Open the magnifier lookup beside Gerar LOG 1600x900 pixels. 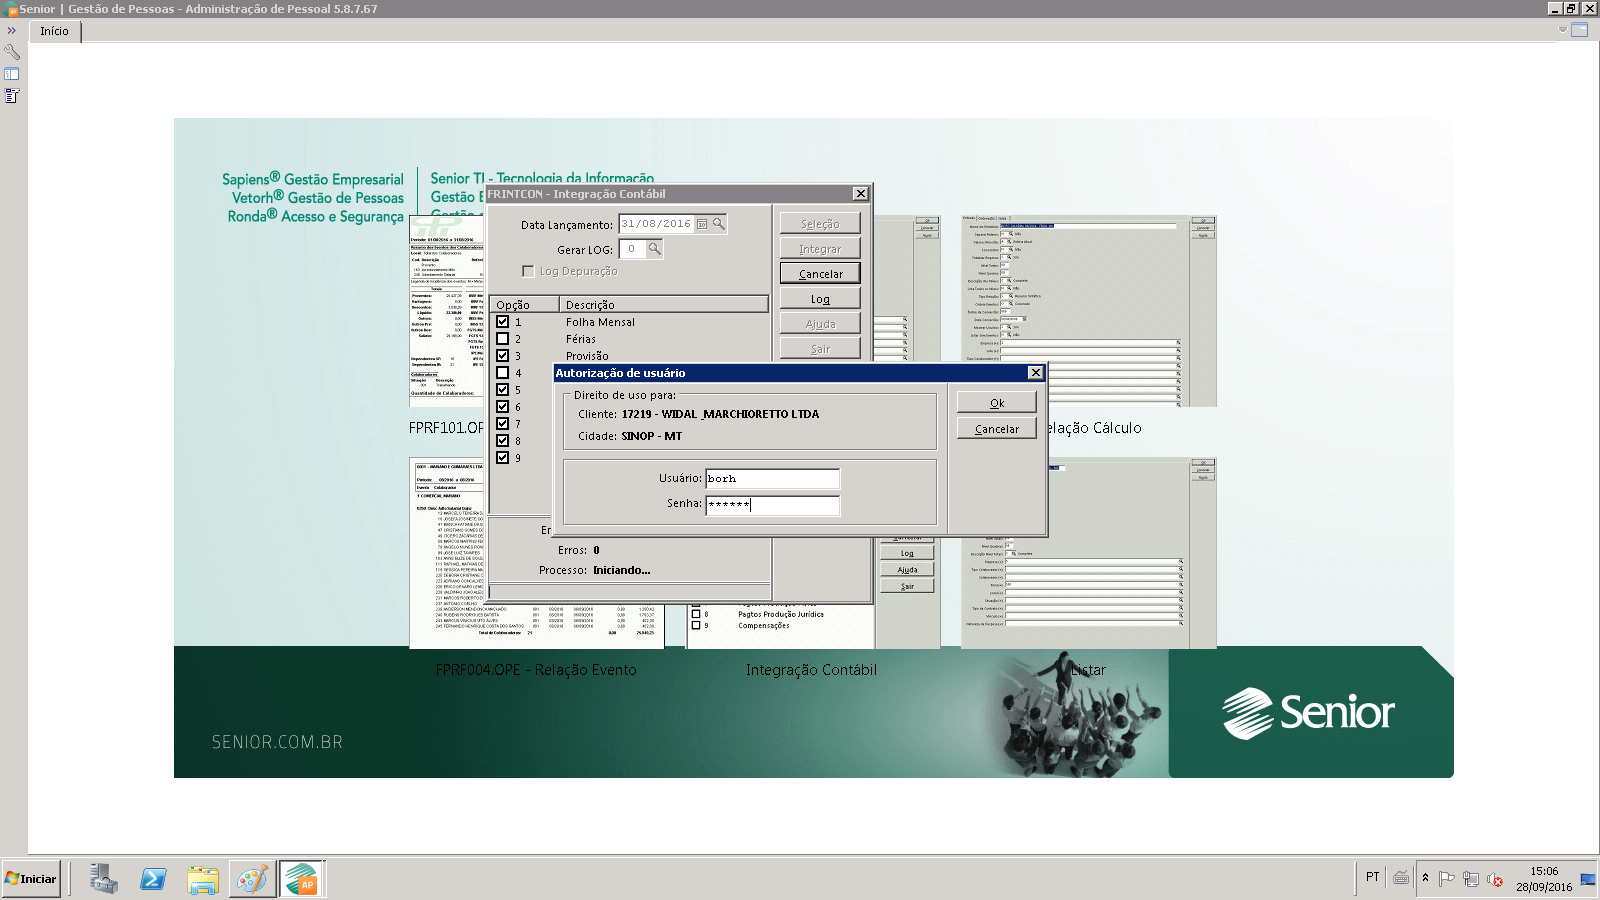654,249
